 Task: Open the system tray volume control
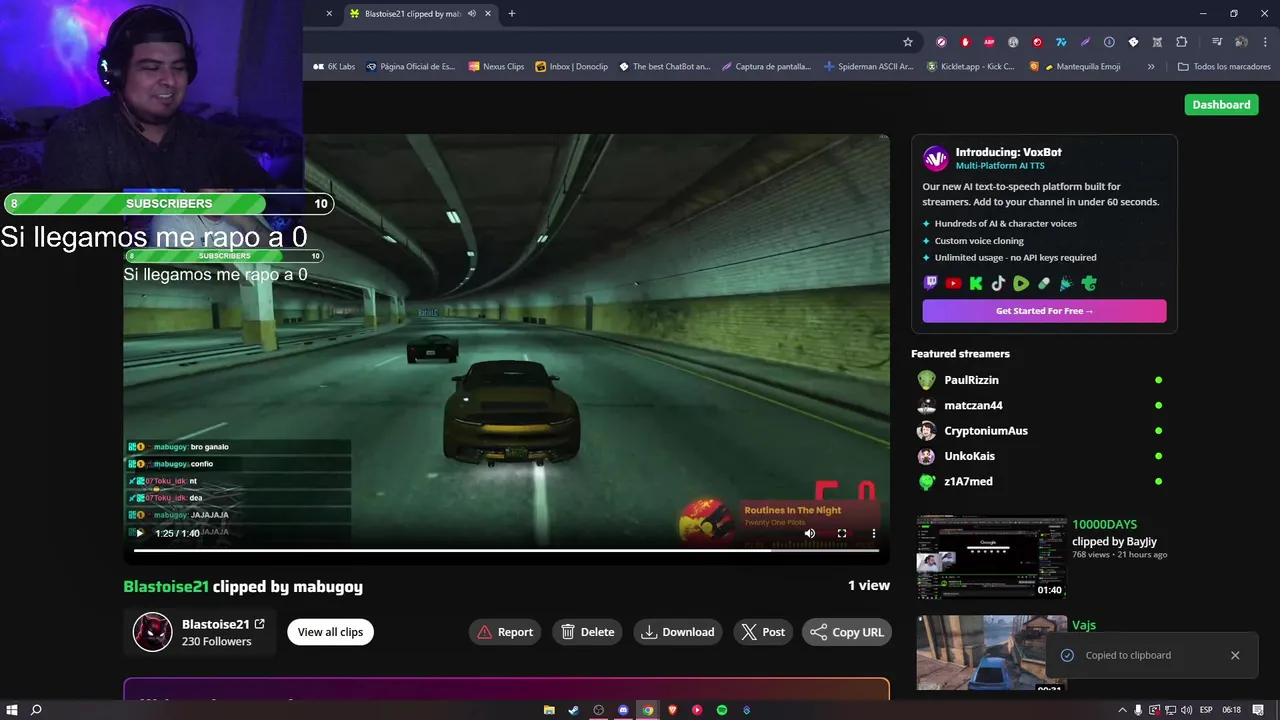pos(1185,710)
